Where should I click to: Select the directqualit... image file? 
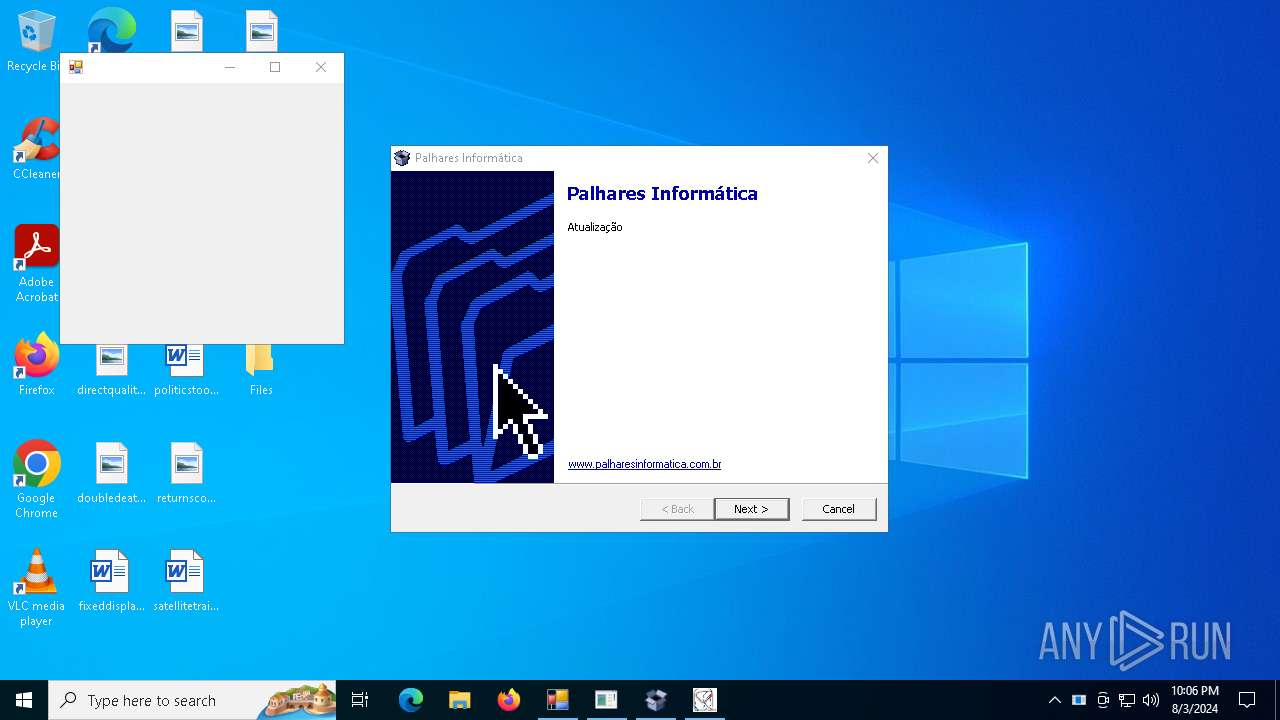click(111, 368)
